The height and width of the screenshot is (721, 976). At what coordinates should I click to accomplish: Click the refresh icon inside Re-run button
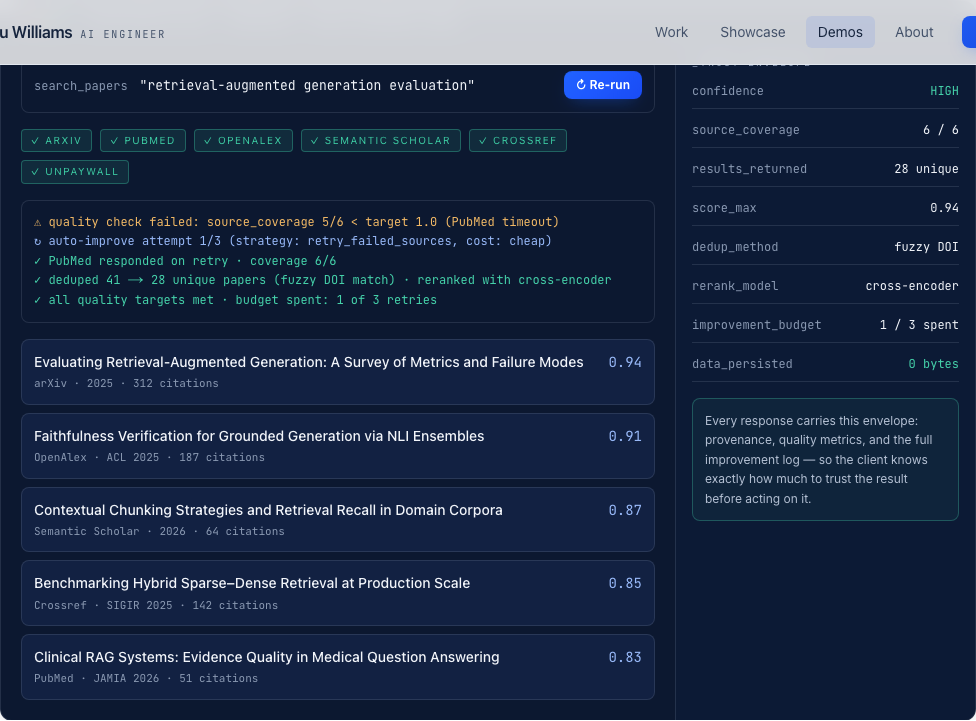581,85
